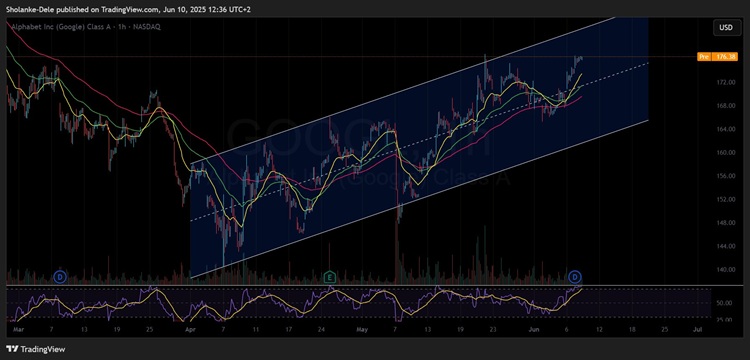Click the 11 date axis label
Screen dimensions: 750x360
256,330
